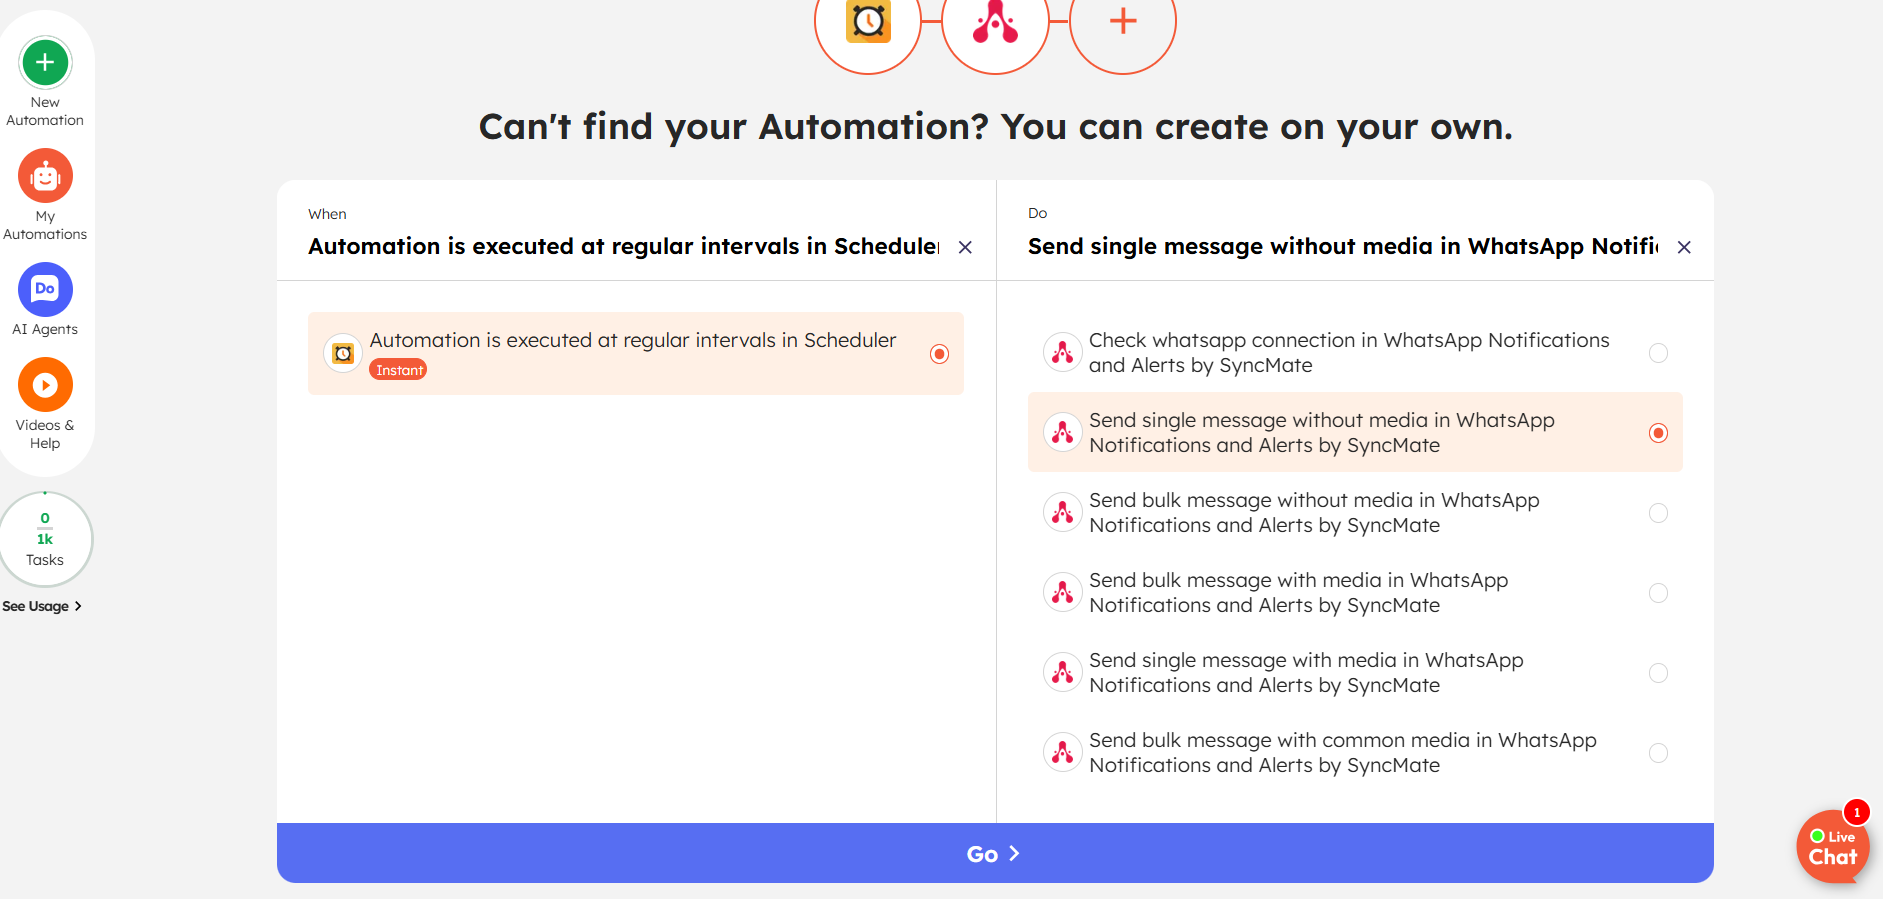The height and width of the screenshot is (899, 1883).
Task: Select Send bulk message with media option
Action: click(1658, 593)
